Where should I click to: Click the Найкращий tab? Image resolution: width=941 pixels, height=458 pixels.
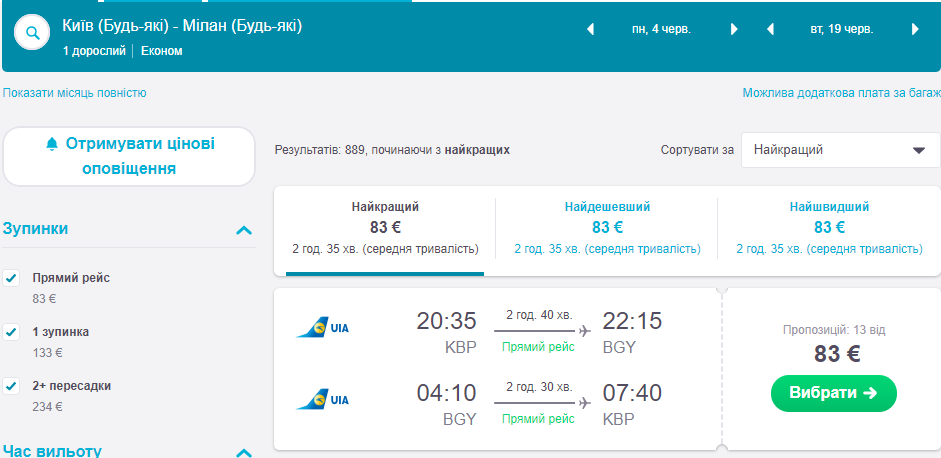tap(385, 227)
